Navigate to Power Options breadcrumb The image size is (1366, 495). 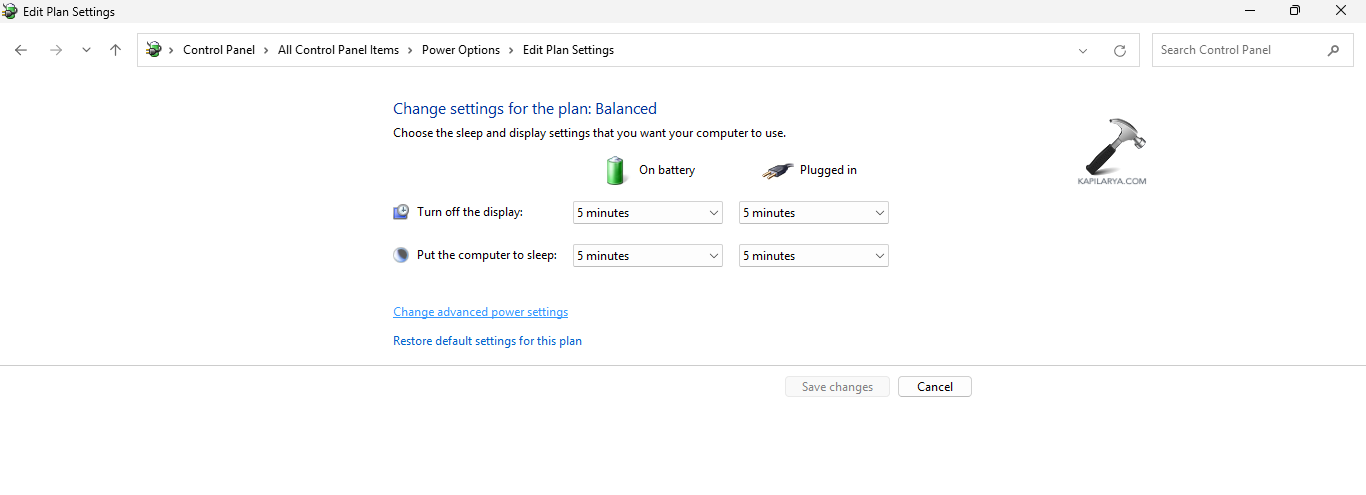tap(460, 50)
